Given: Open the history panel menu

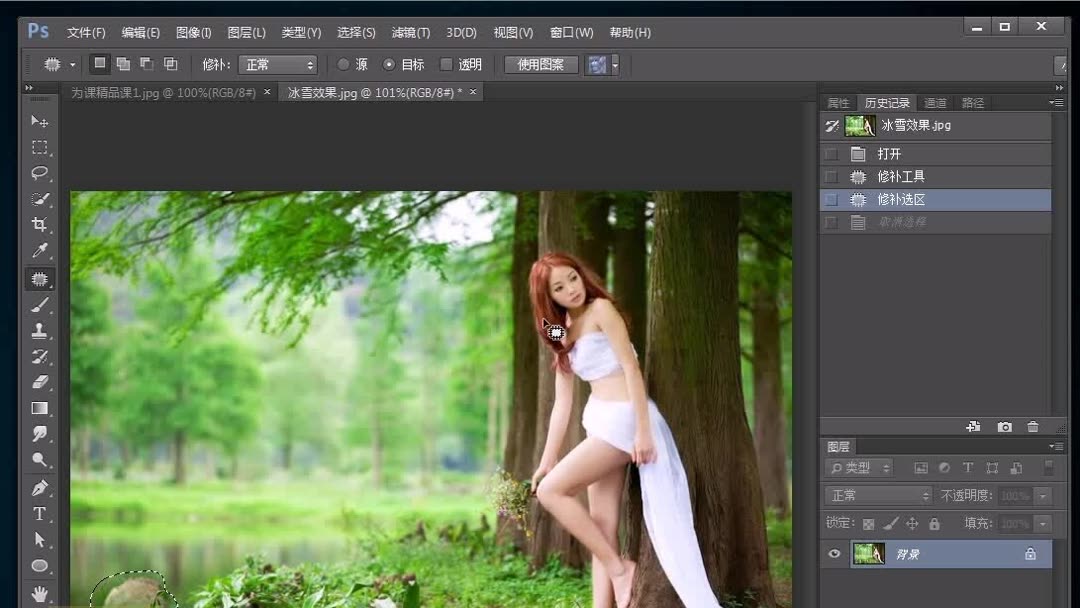Looking at the screenshot, I should tap(1055, 102).
